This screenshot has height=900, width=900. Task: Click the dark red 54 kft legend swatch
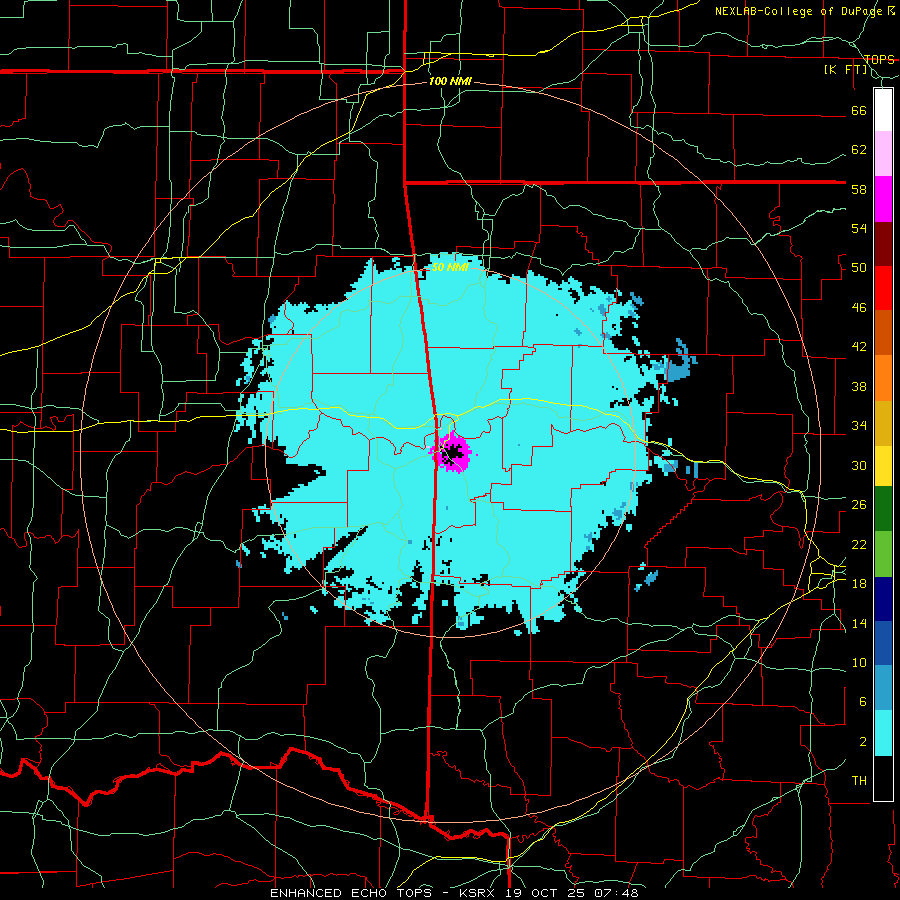883,245
